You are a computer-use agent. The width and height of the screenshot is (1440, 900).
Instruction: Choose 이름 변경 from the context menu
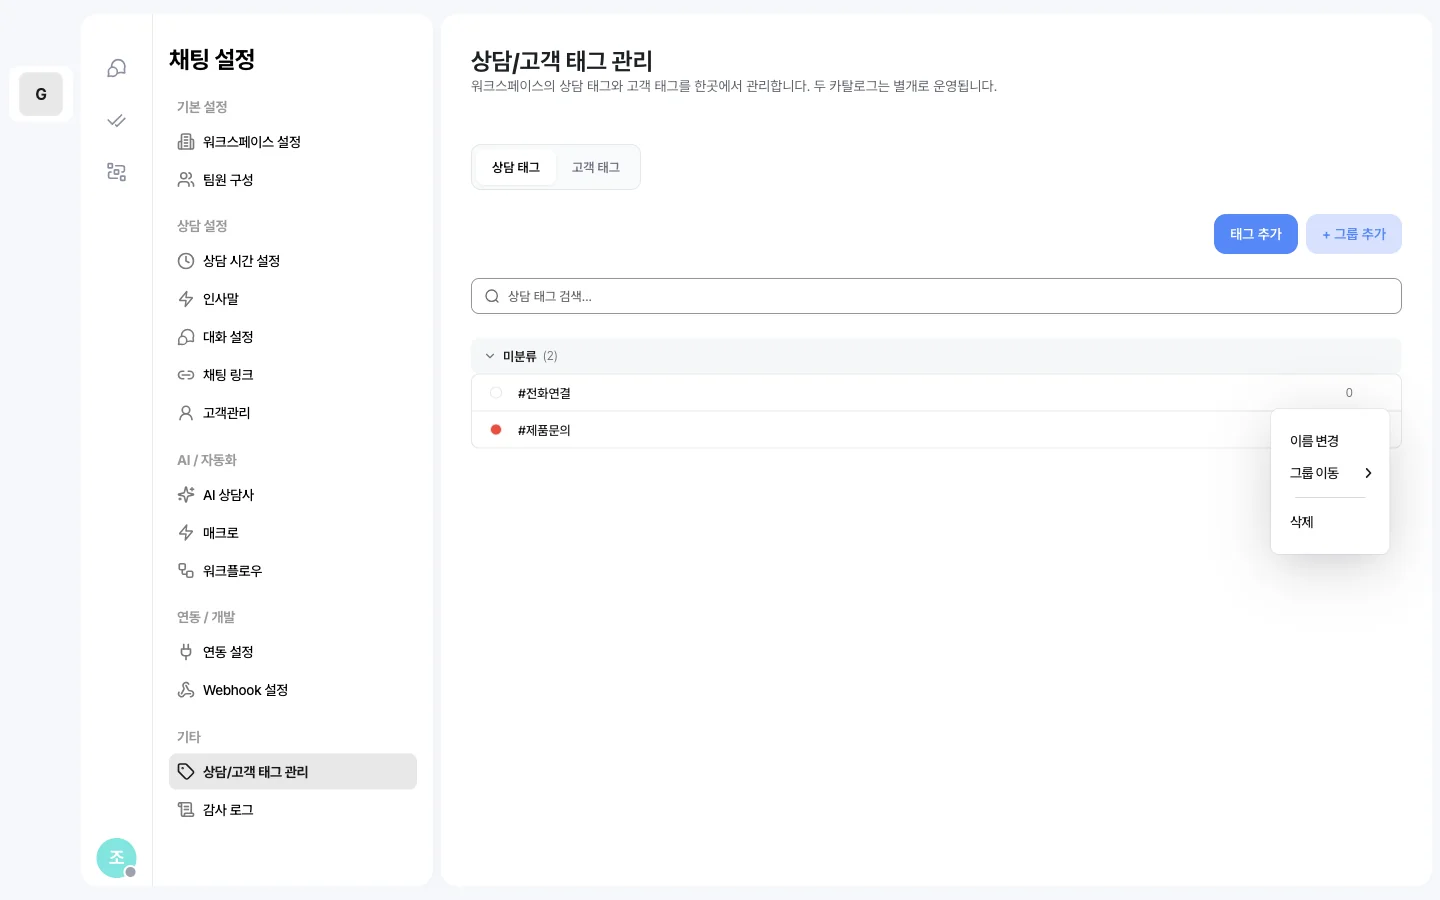[x=1330, y=441]
